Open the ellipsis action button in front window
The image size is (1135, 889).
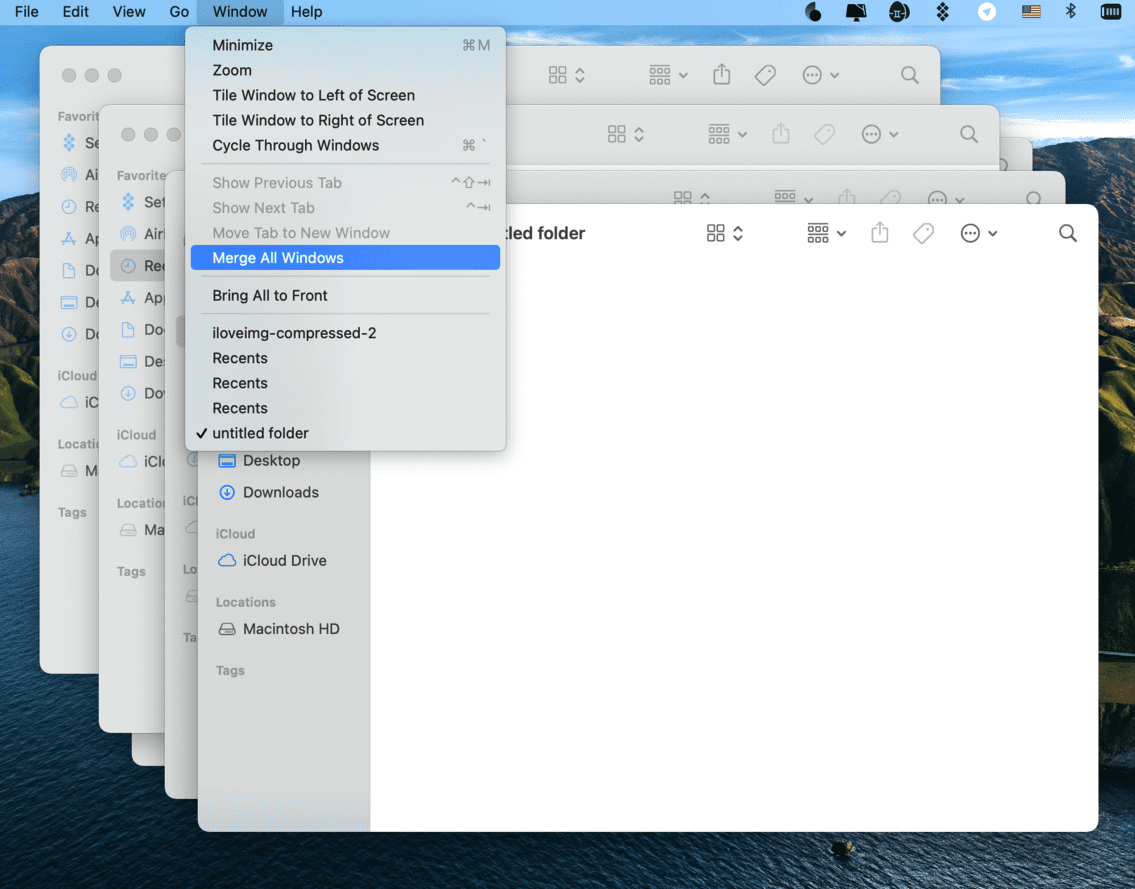(x=970, y=233)
